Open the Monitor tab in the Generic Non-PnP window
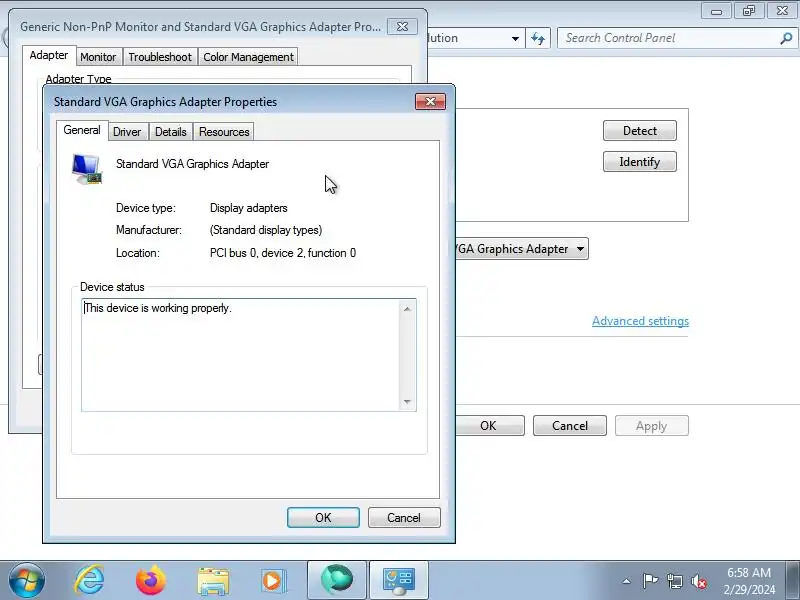 tap(98, 57)
